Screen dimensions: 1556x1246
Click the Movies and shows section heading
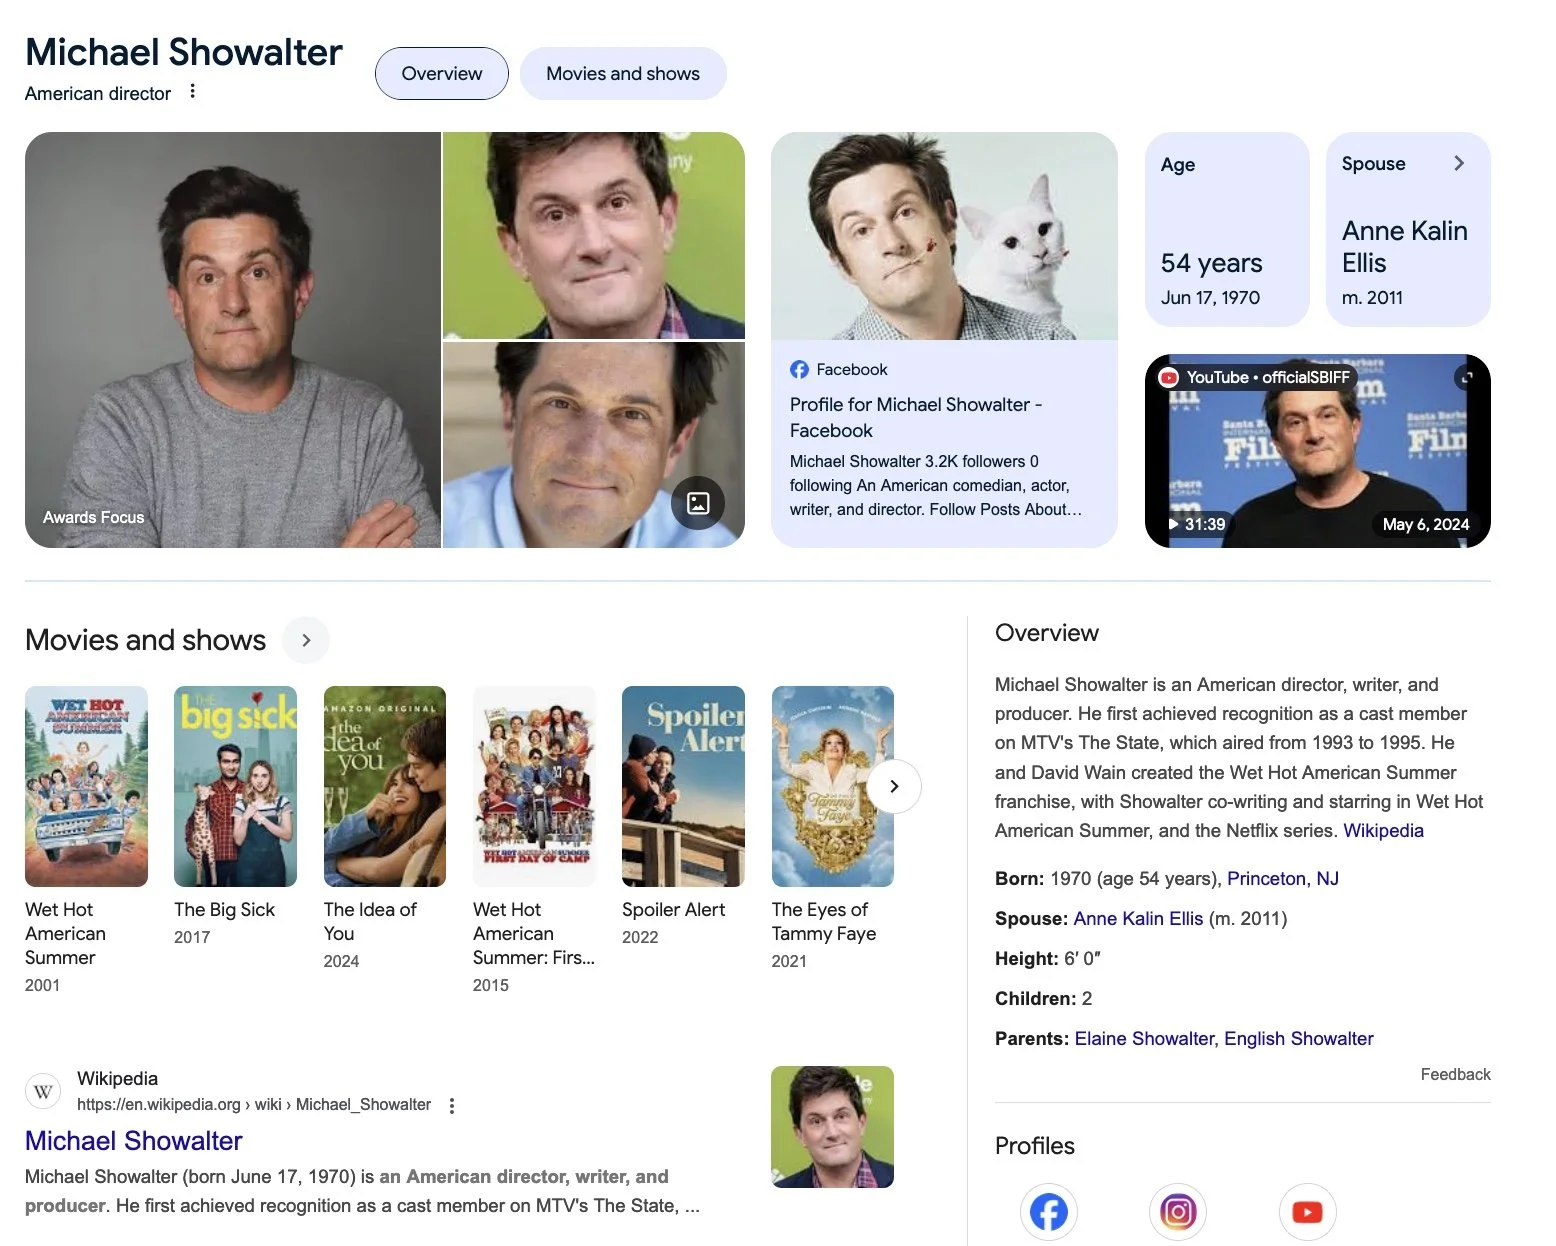pos(145,640)
